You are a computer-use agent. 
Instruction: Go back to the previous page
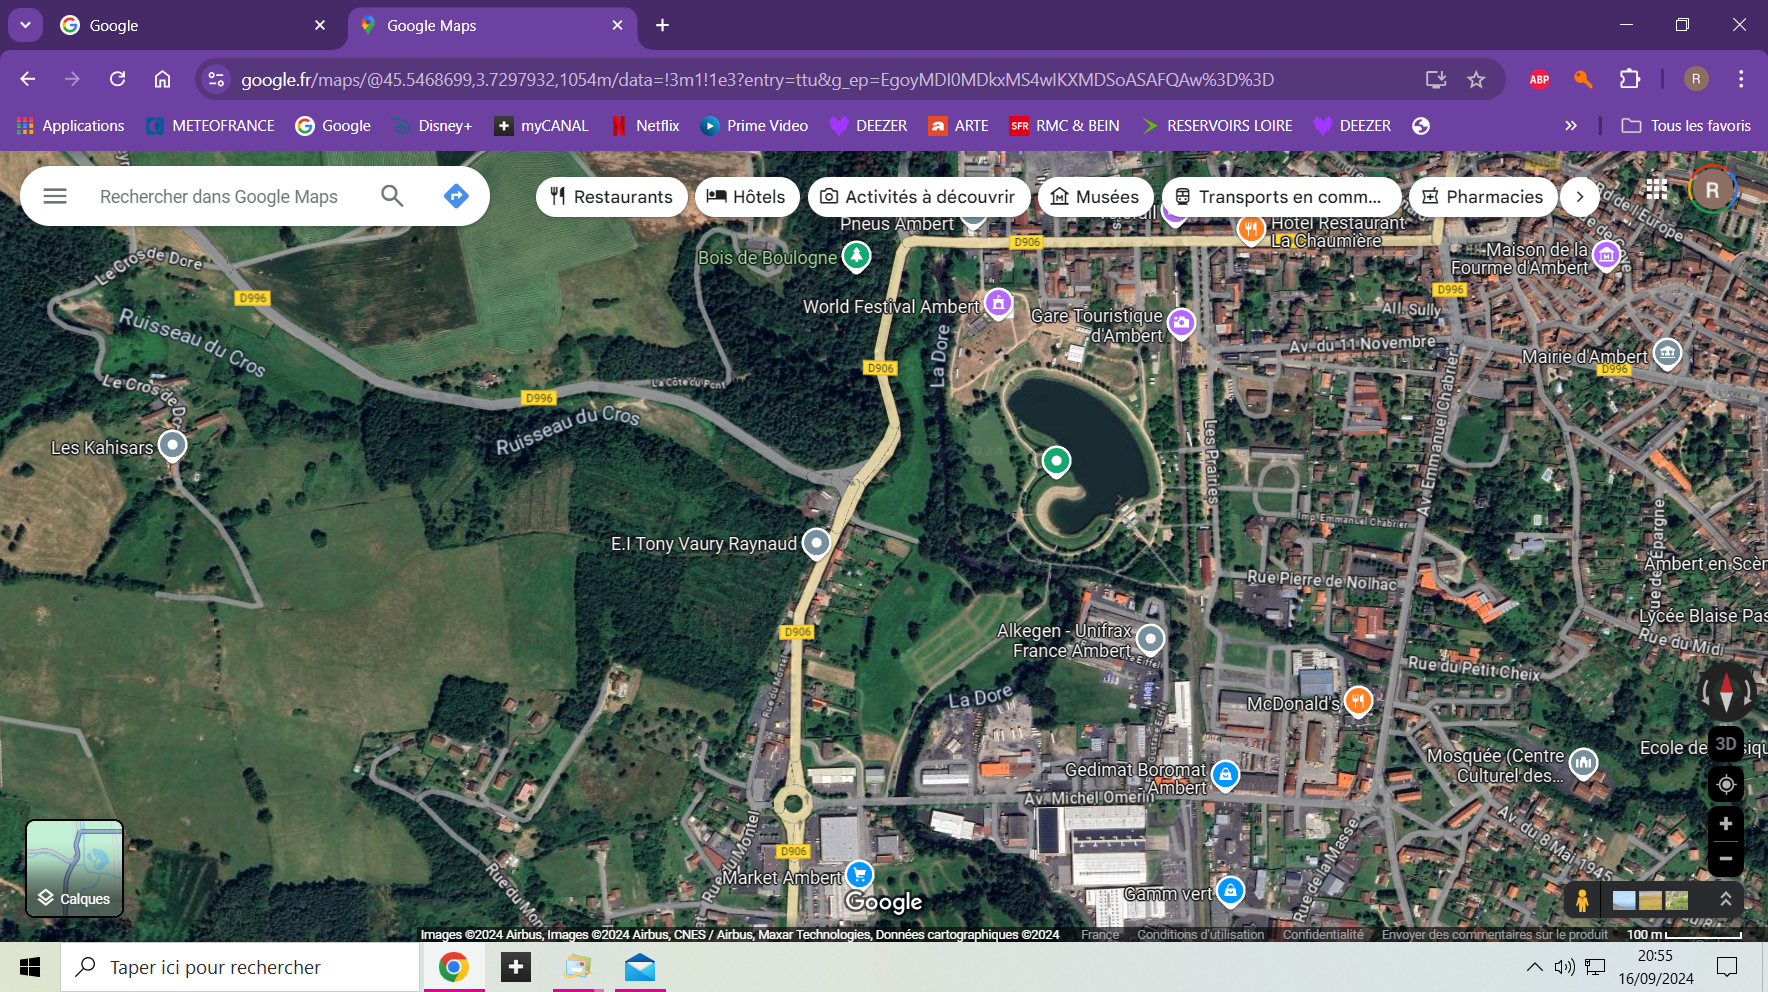[28, 79]
